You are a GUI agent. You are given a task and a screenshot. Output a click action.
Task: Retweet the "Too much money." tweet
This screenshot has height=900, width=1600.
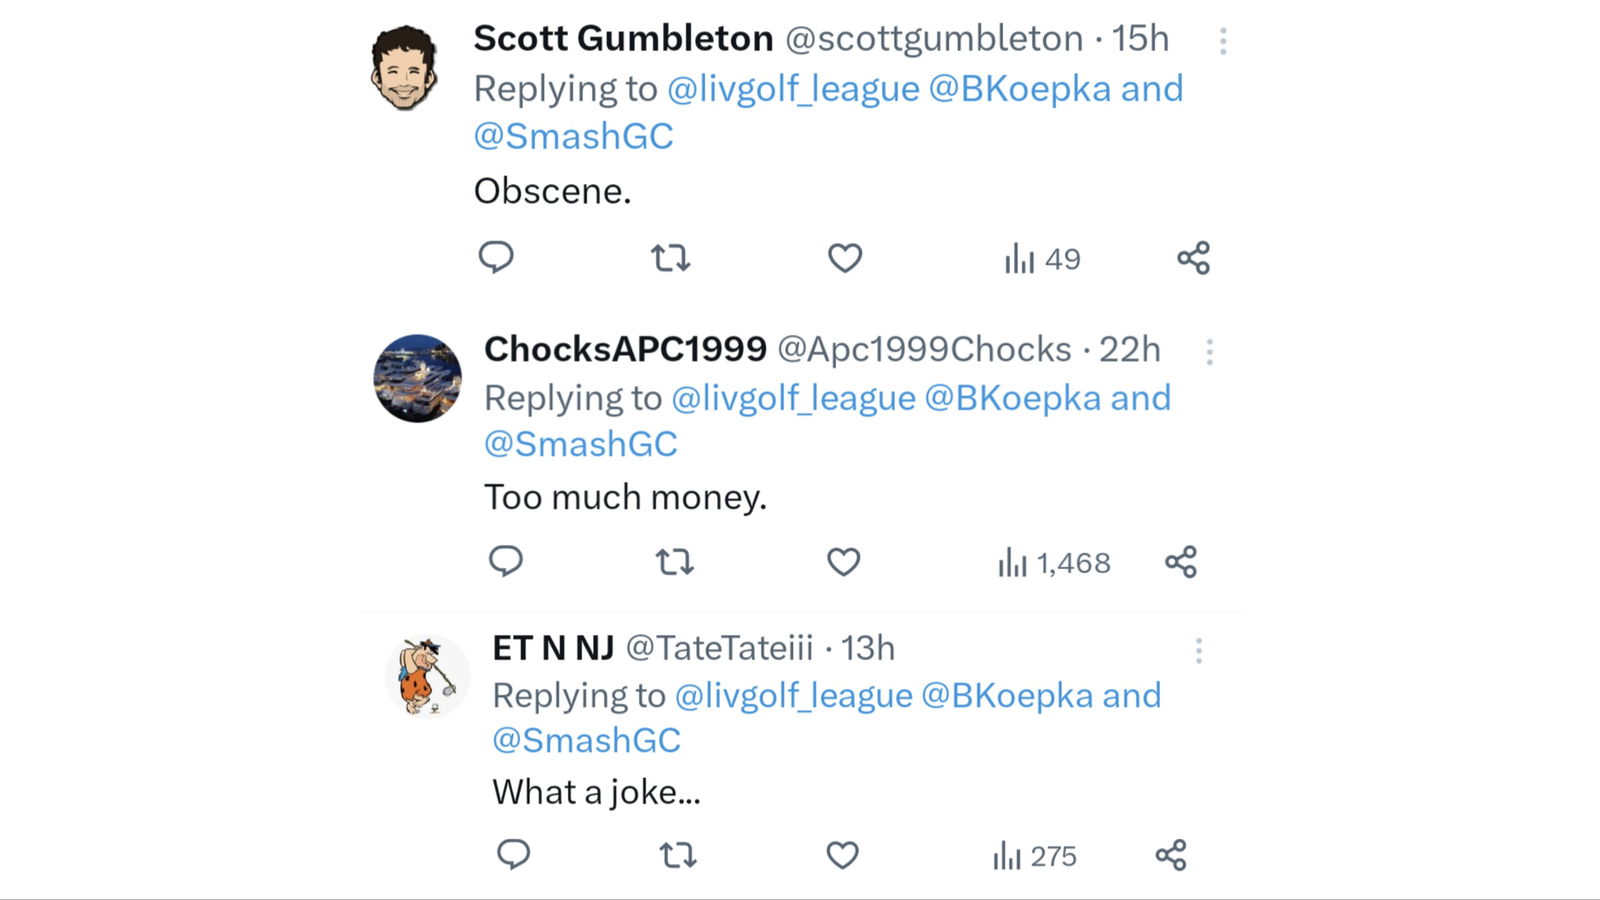click(675, 562)
